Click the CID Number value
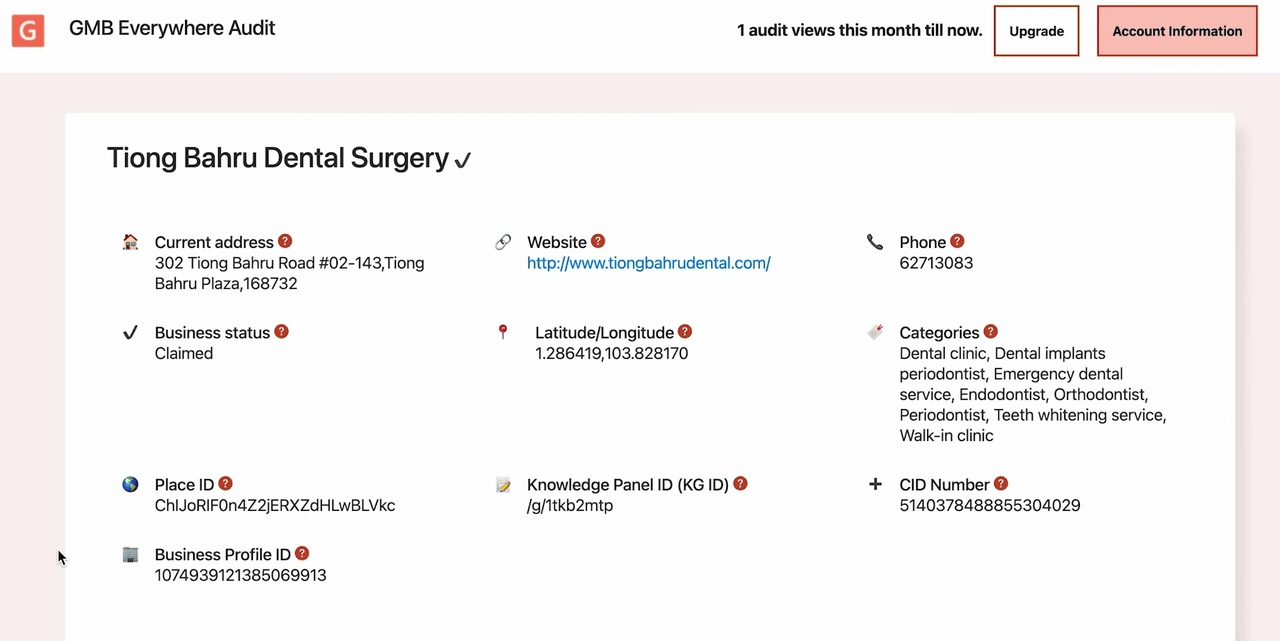This screenshot has width=1280, height=641. click(990, 505)
